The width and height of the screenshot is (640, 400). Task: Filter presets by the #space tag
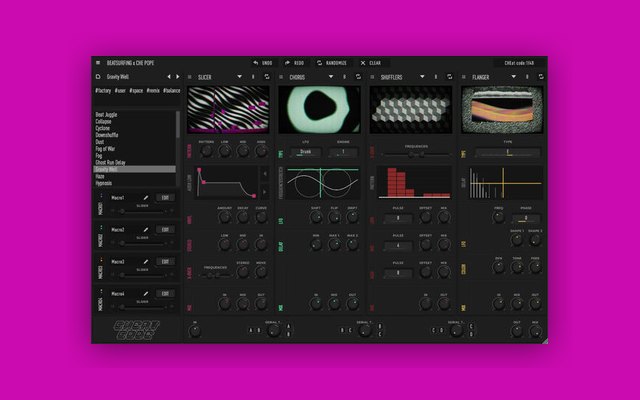point(136,91)
